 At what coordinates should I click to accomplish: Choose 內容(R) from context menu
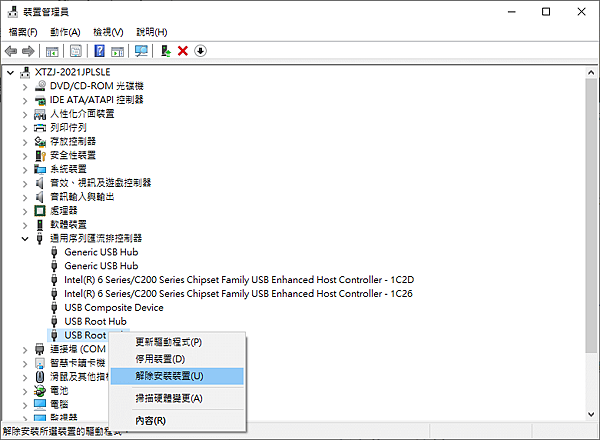pos(177,421)
